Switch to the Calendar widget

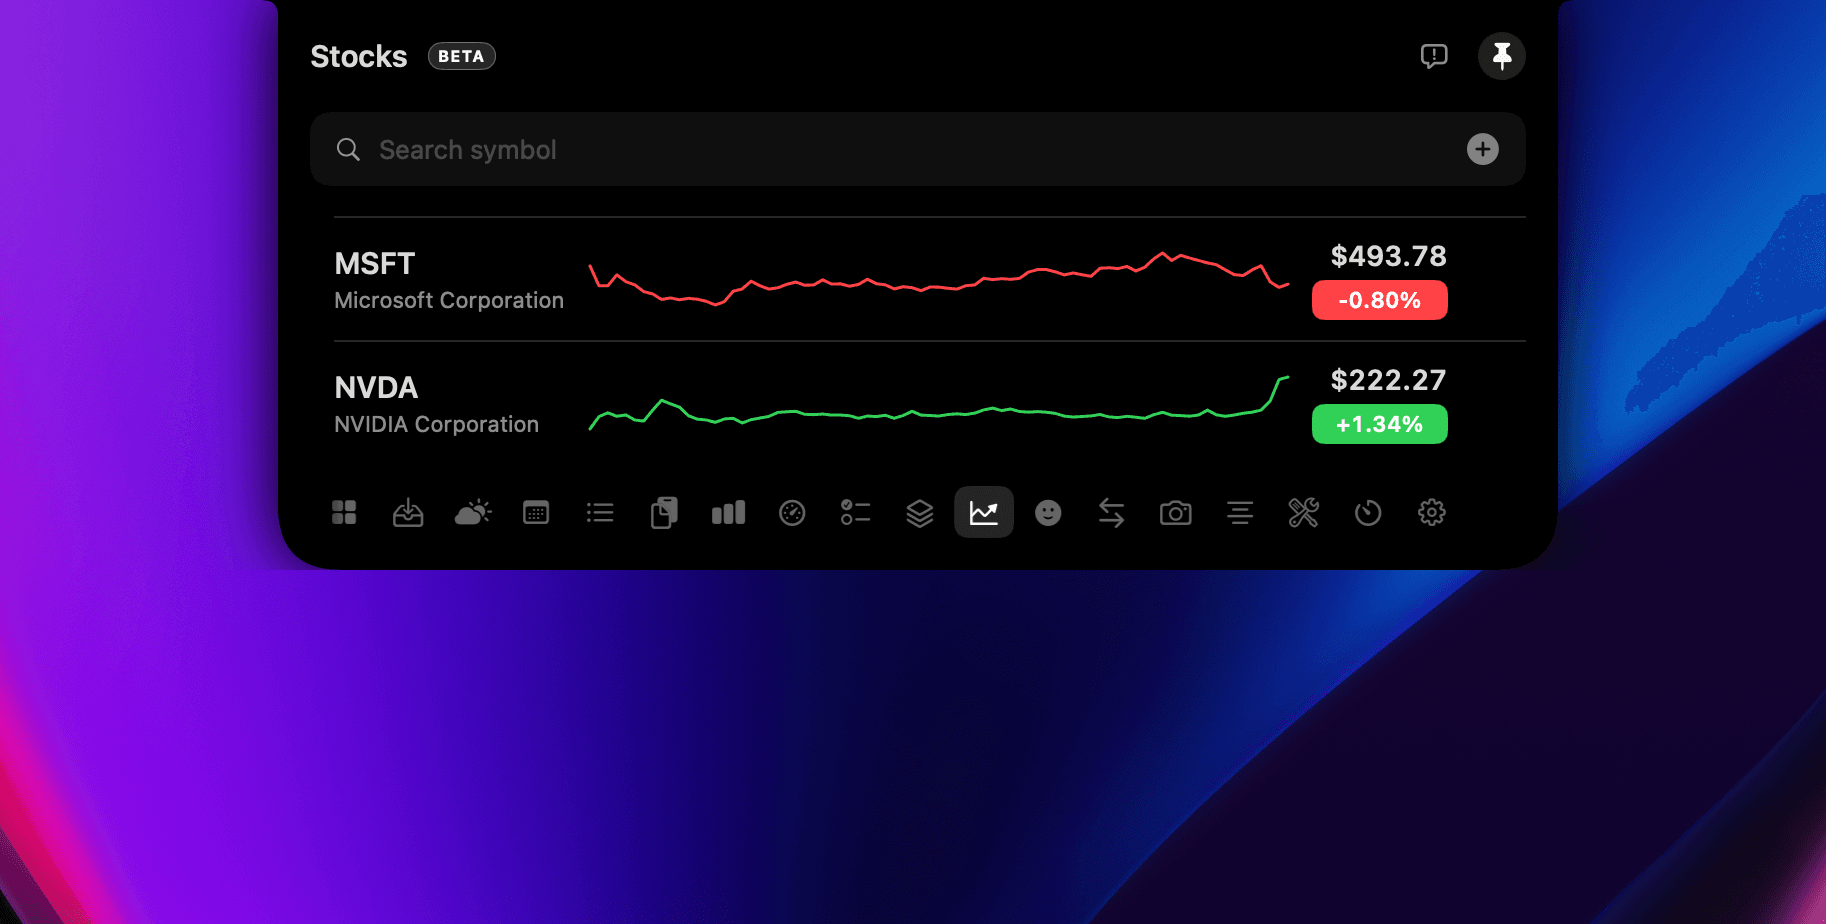tap(536, 513)
